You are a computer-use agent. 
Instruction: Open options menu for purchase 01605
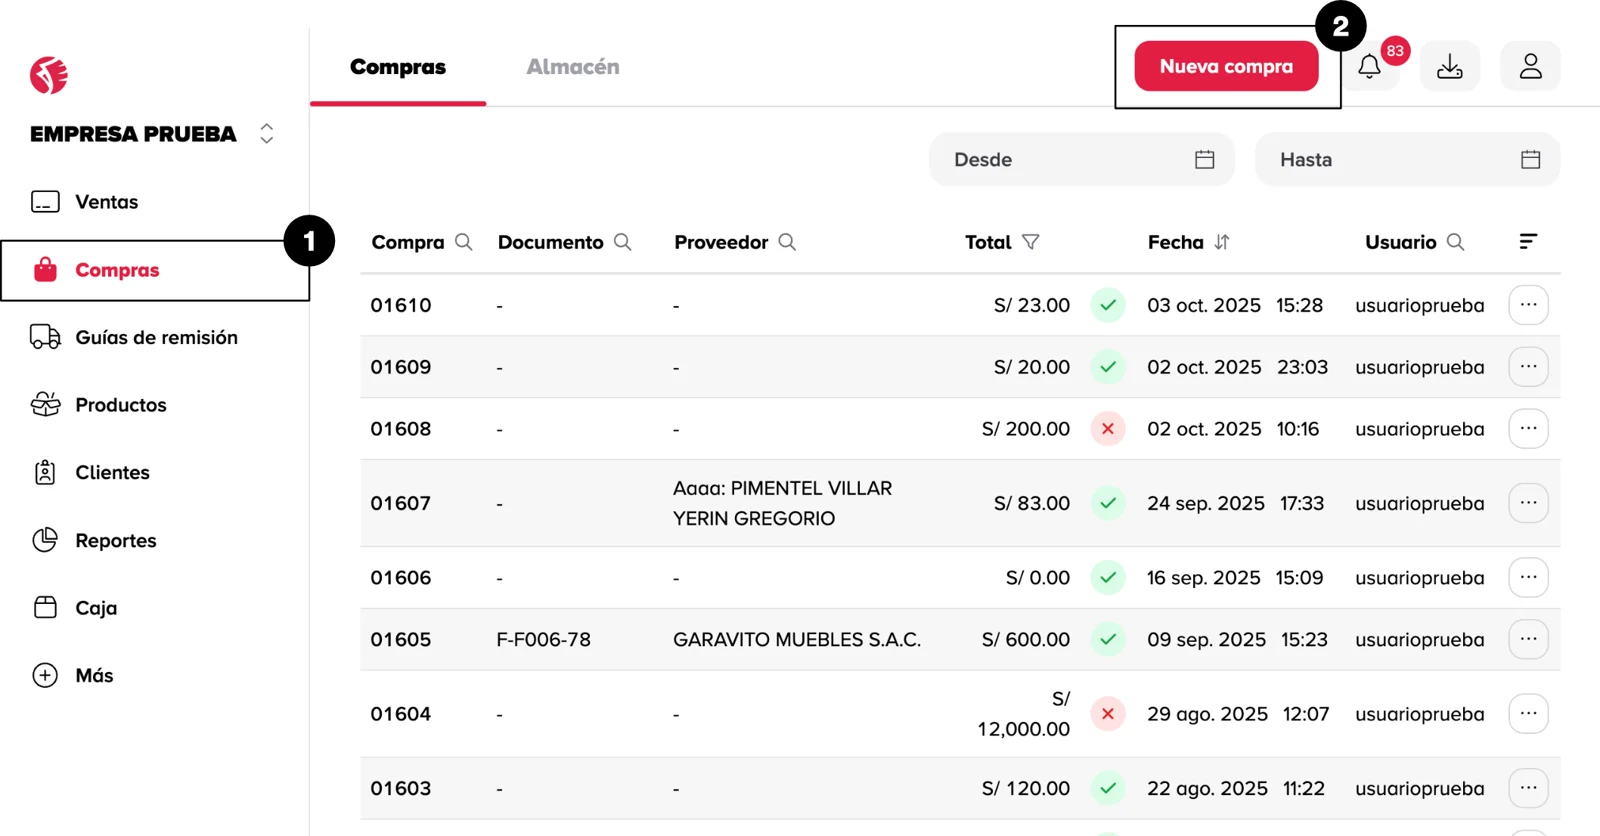pyautogui.click(x=1528, y=639)
